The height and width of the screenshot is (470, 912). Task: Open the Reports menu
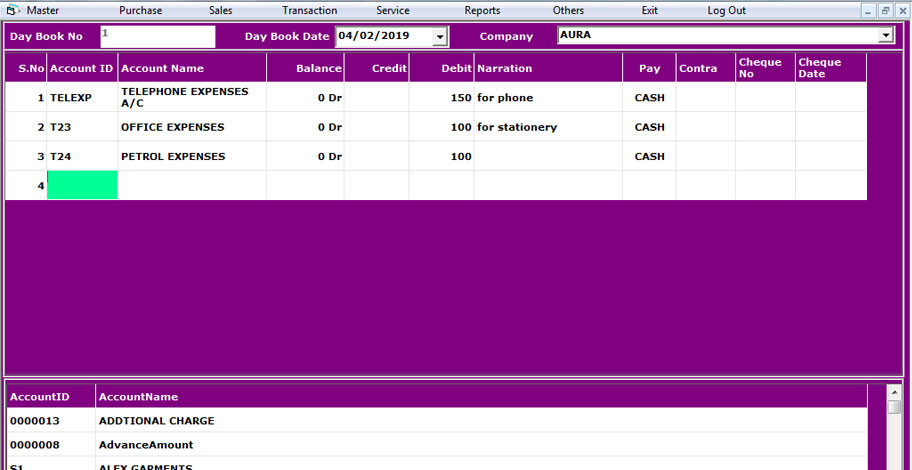pyautogui.click(x=482, y=10)
